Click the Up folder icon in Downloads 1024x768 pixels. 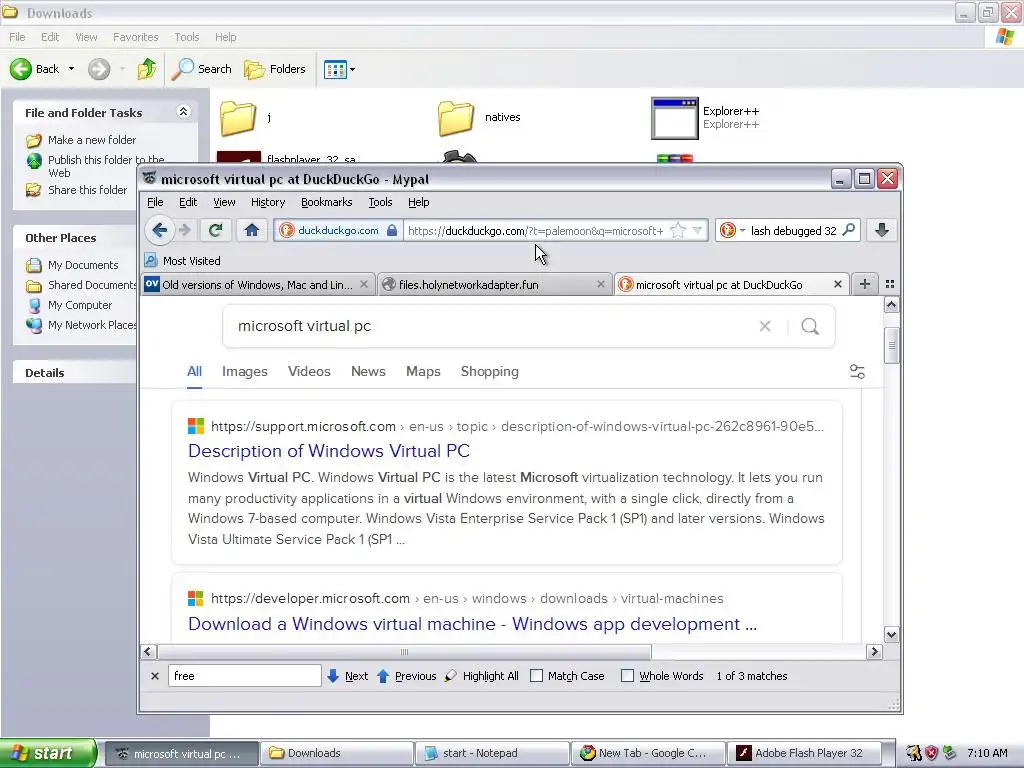click(x=147, y=69)
